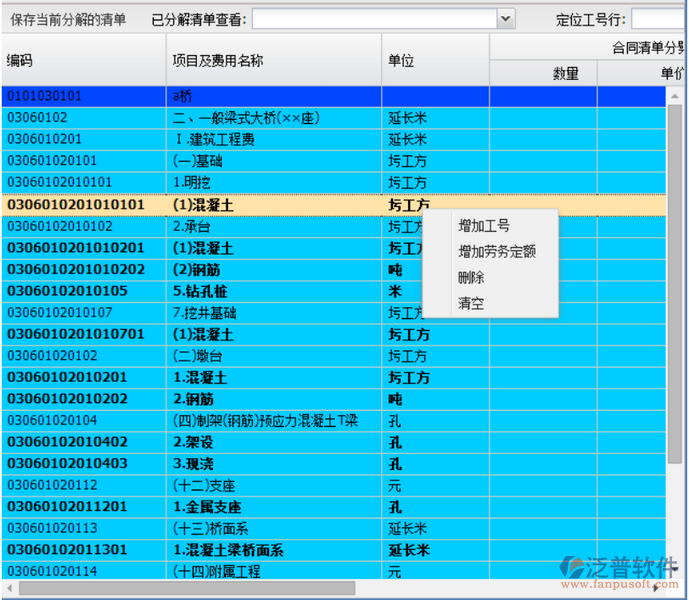The width and height of the screenshot is (689, 600).
Task: Open the 已分解清单查看 dropdown arrow
Action: (505, 19)
